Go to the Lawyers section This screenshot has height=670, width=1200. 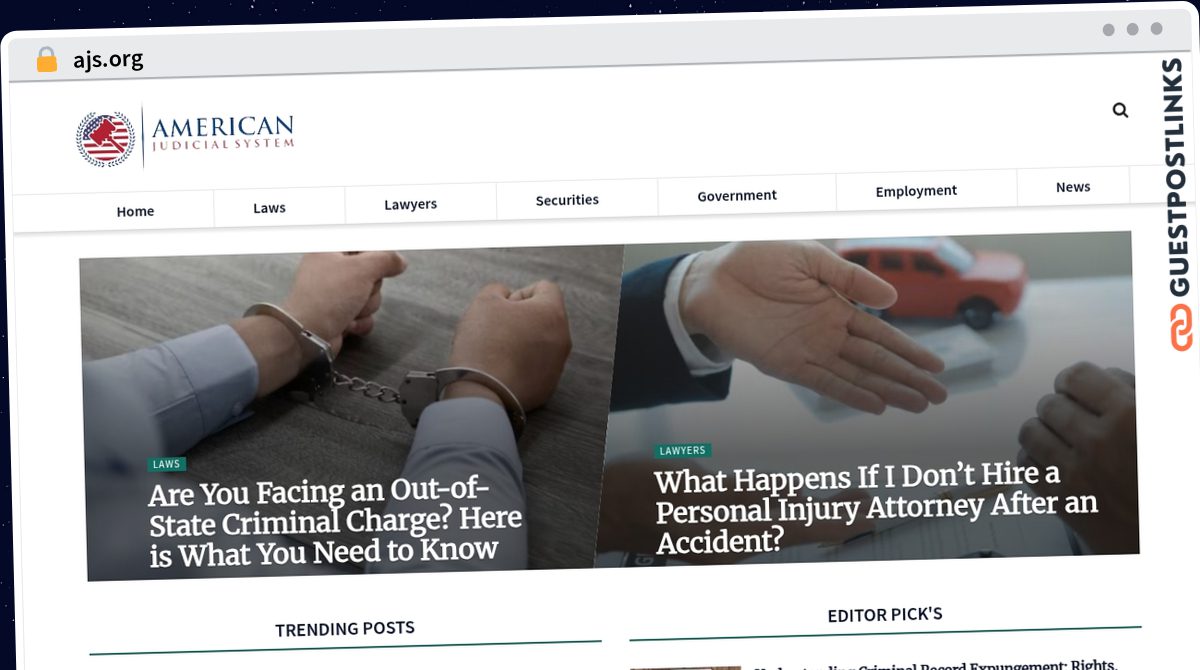(410, 204)
